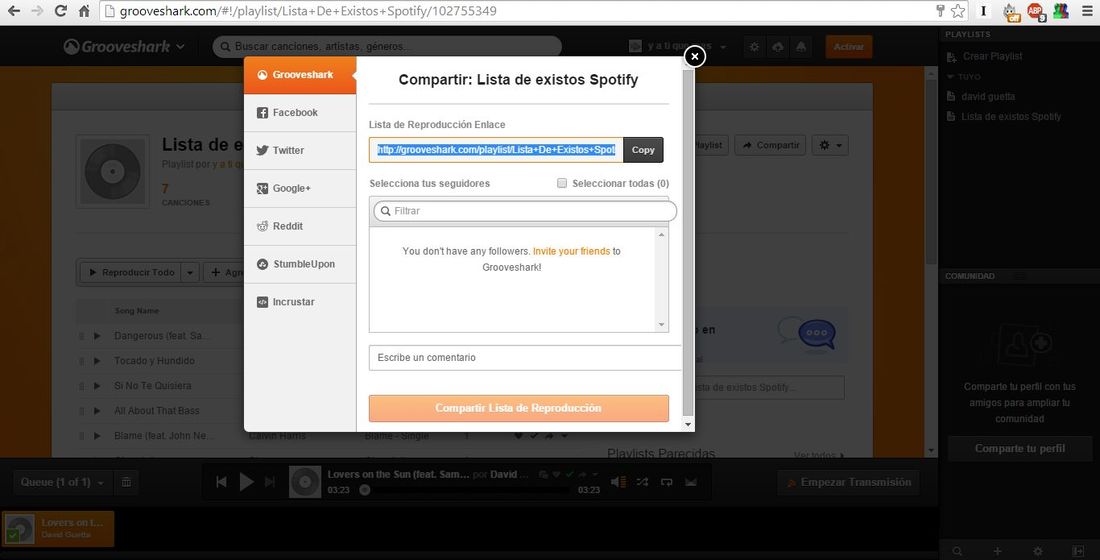Skip to the next track
The image size is (1100, 560).
coord(270,482)
